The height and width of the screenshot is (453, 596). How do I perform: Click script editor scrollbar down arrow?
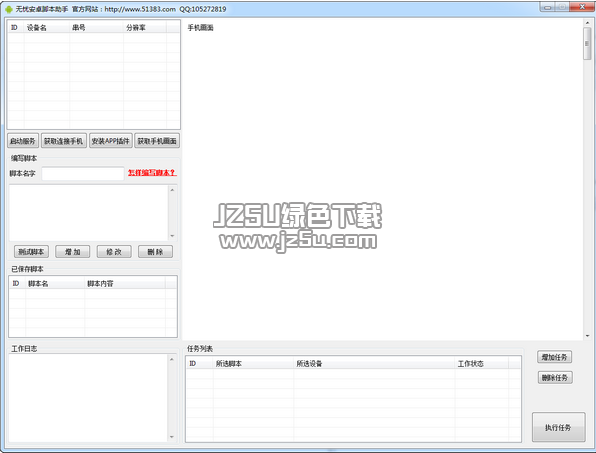(172, 236)
